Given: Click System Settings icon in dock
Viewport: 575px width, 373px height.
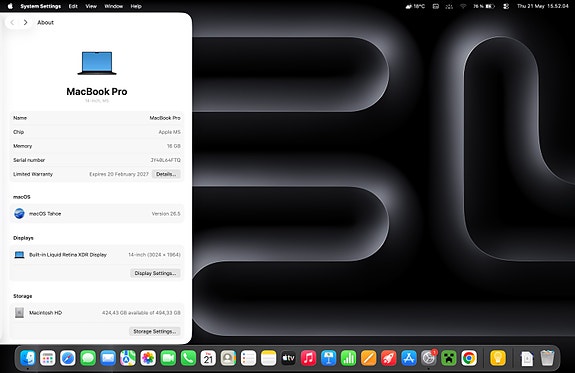Looking at the screenshot, I should tap(429, 358).
